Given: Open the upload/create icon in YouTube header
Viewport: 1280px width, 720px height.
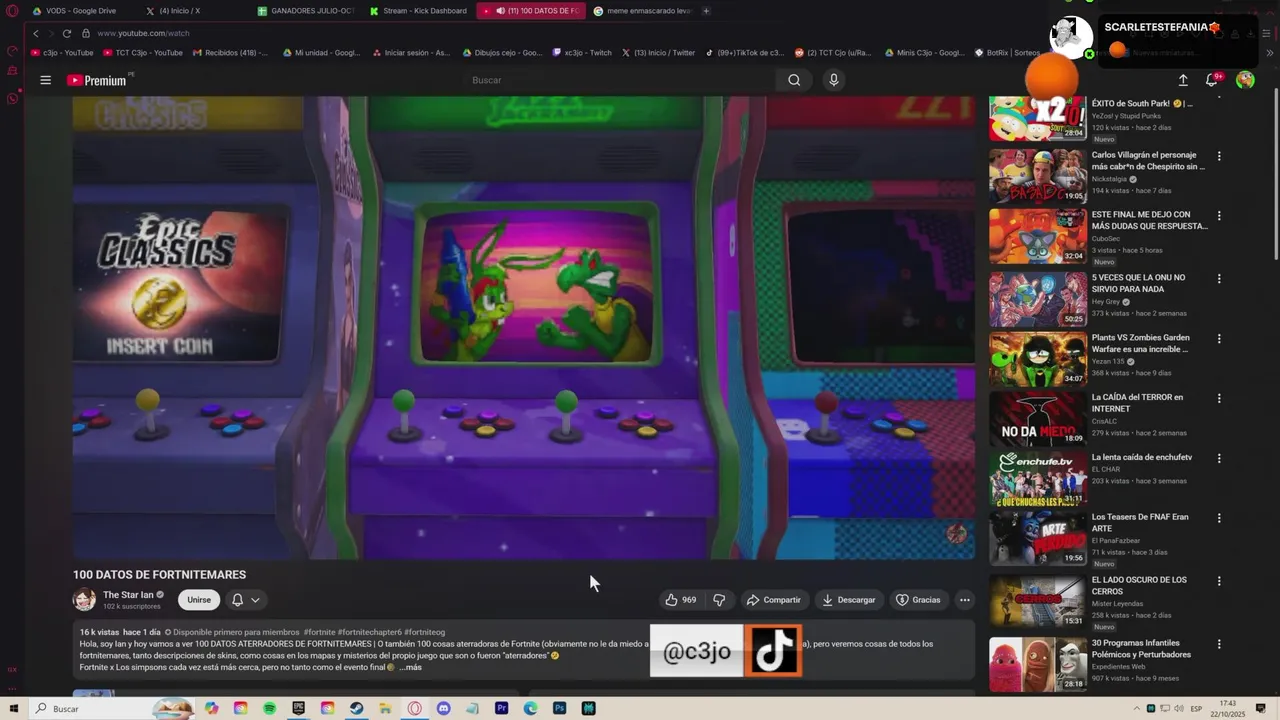Looking at the screenshot, I should [1183, 80].
